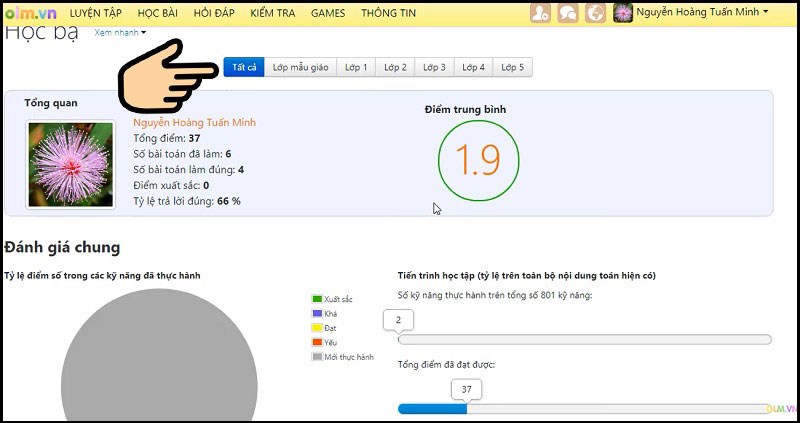Select the Lớp 1 tab
Image resolution: width=800 pixels, height=423 pixels.
pos(356,68)
